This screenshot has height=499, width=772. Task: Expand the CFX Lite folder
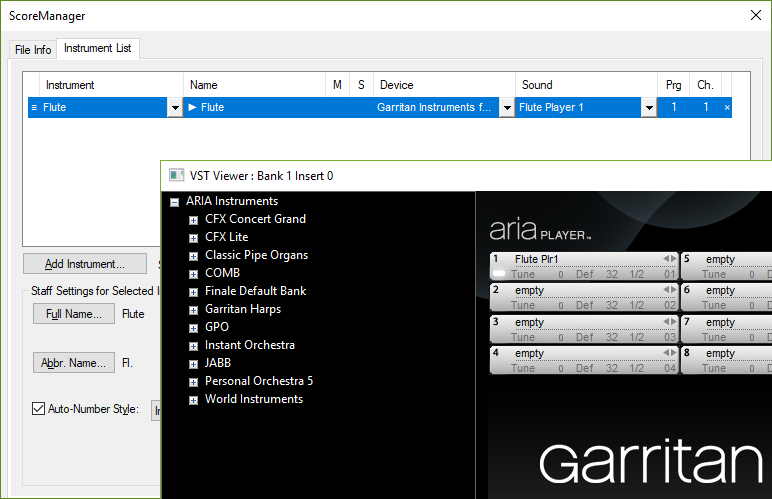(193, 238)
